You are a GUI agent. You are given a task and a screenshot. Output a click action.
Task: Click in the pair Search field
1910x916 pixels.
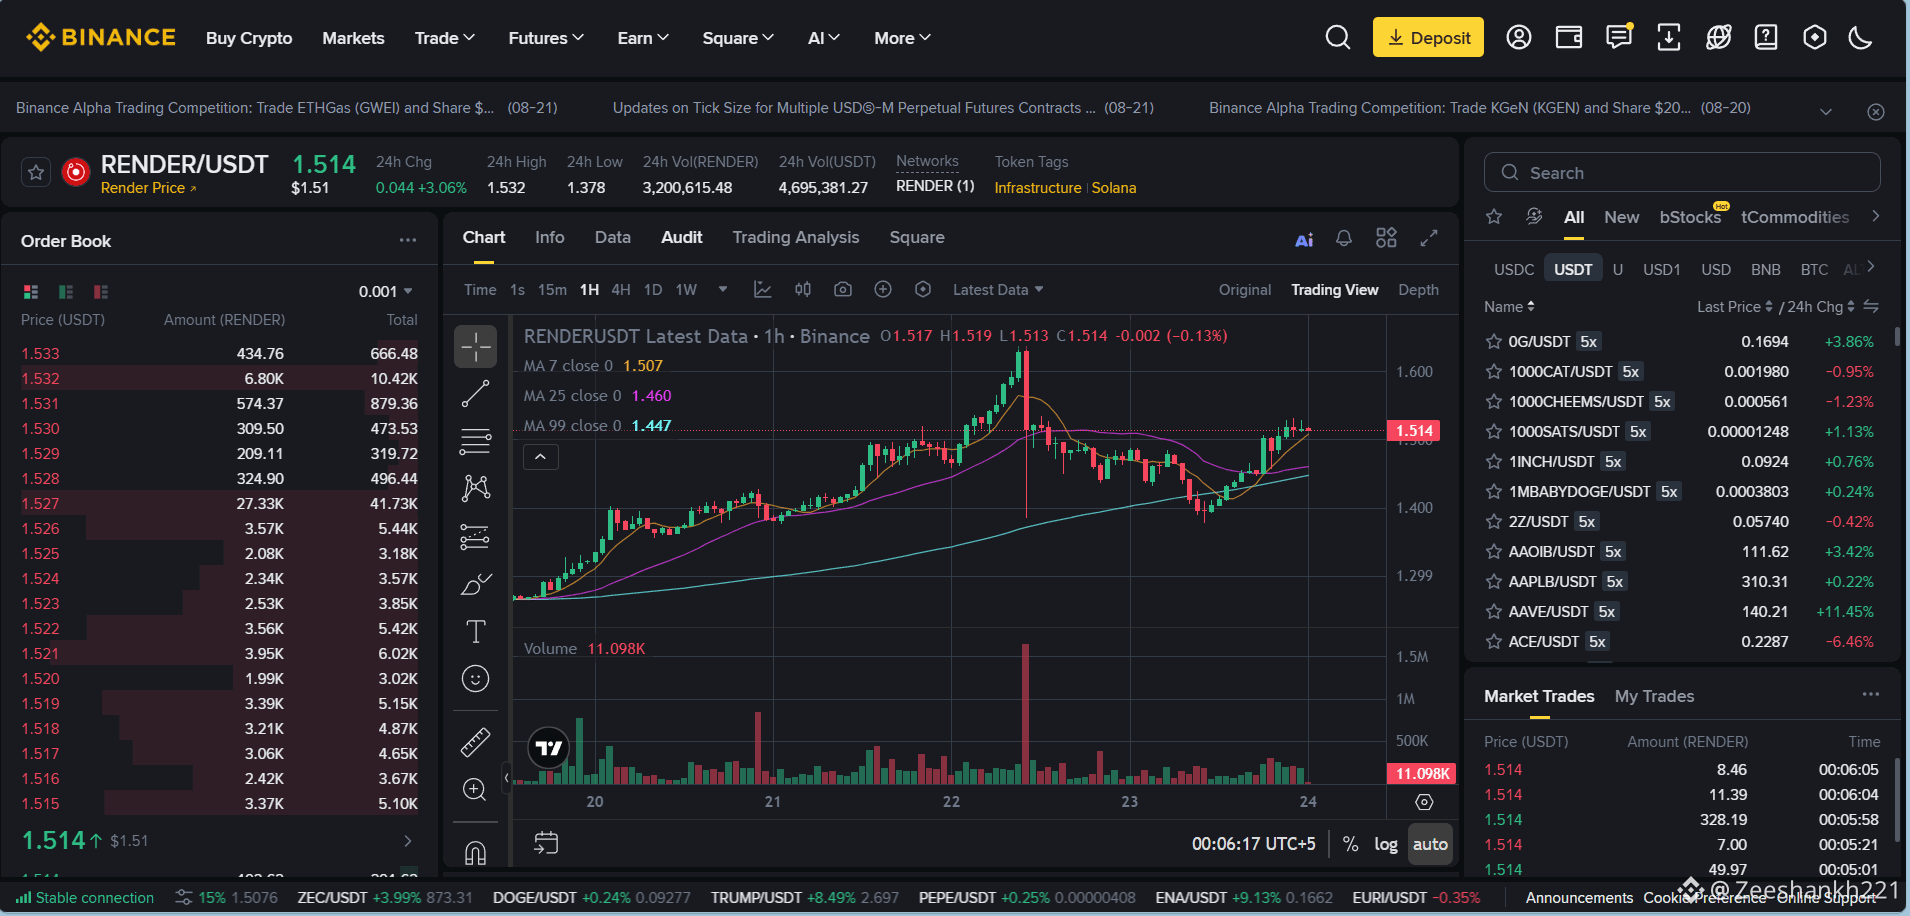coord(1682,172)
